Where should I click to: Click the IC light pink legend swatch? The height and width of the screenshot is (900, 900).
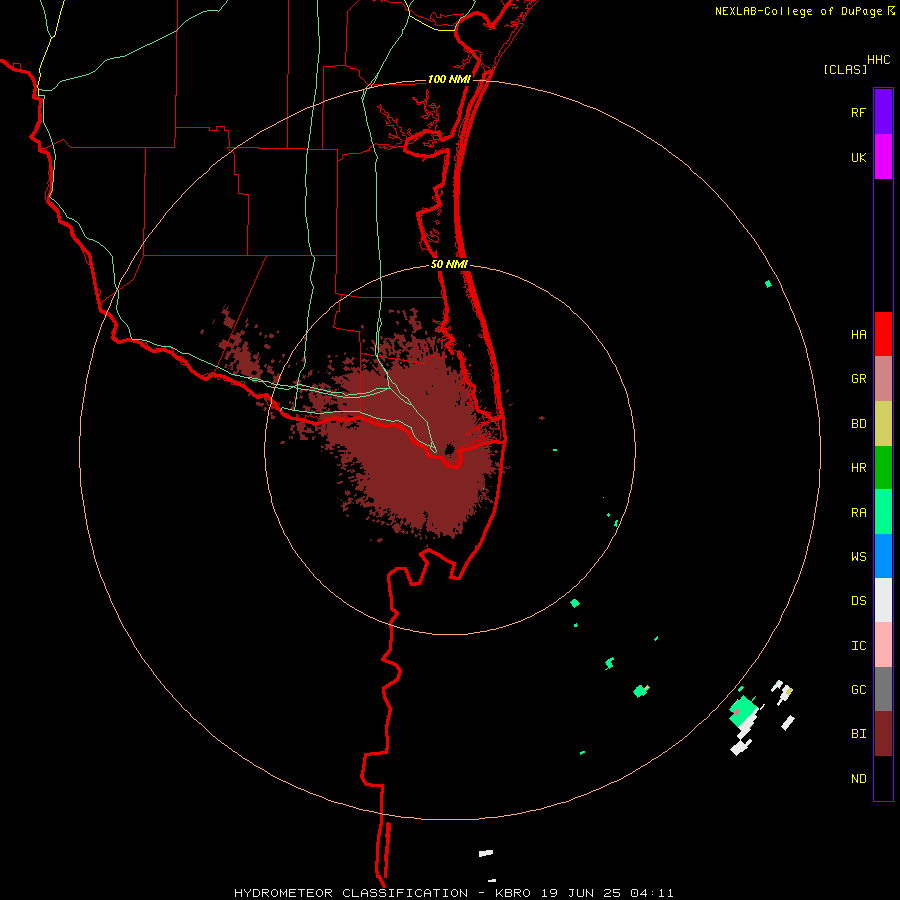[x=883, y=645]
